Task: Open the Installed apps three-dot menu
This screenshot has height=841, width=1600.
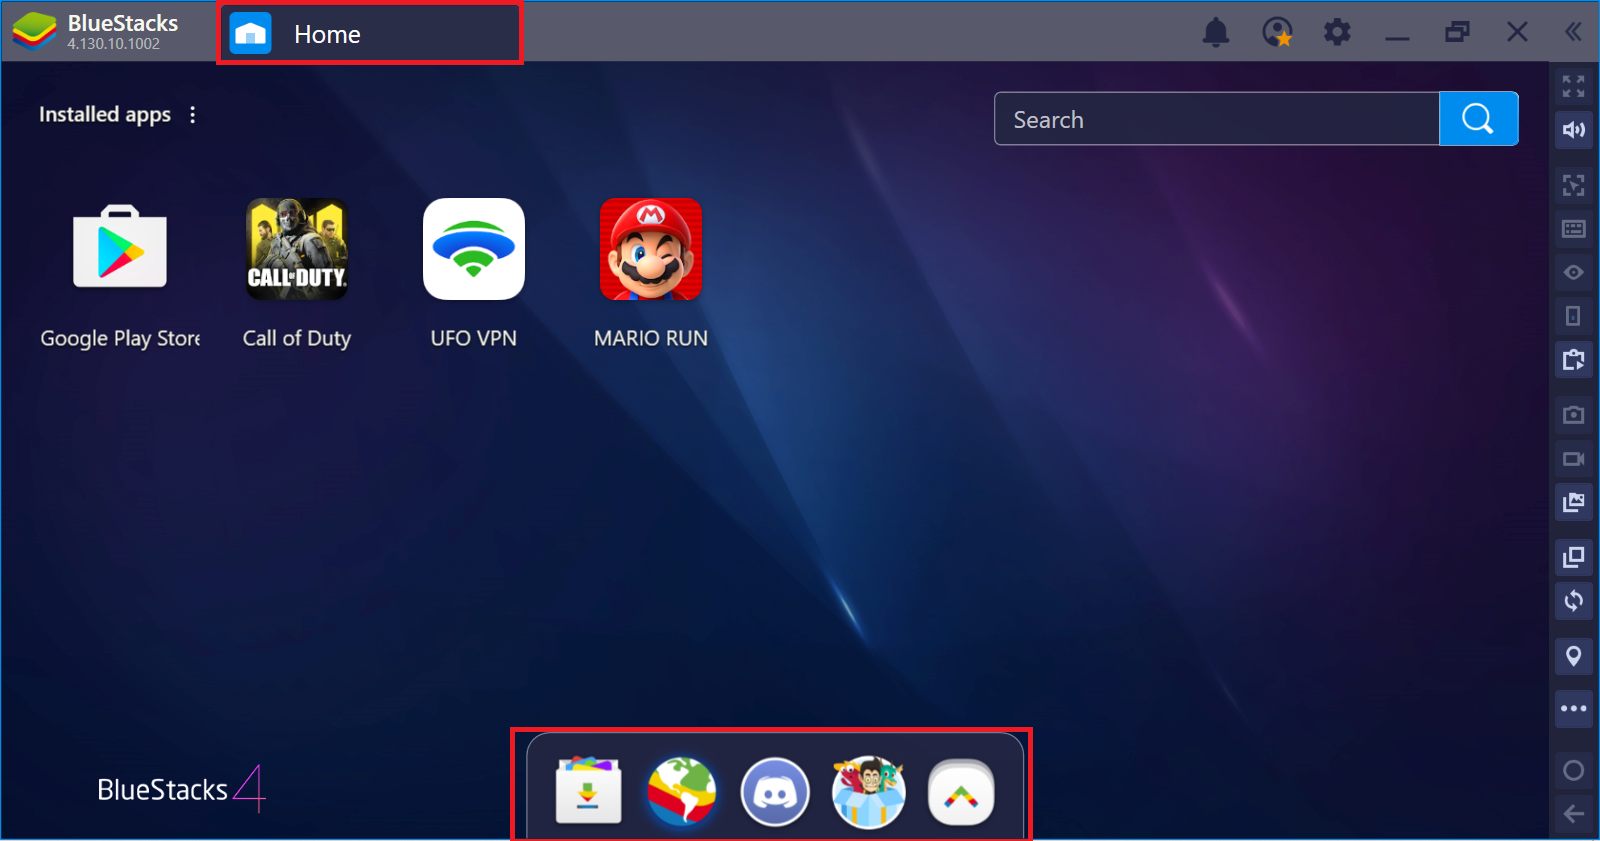Action: (x=193, y=115)
